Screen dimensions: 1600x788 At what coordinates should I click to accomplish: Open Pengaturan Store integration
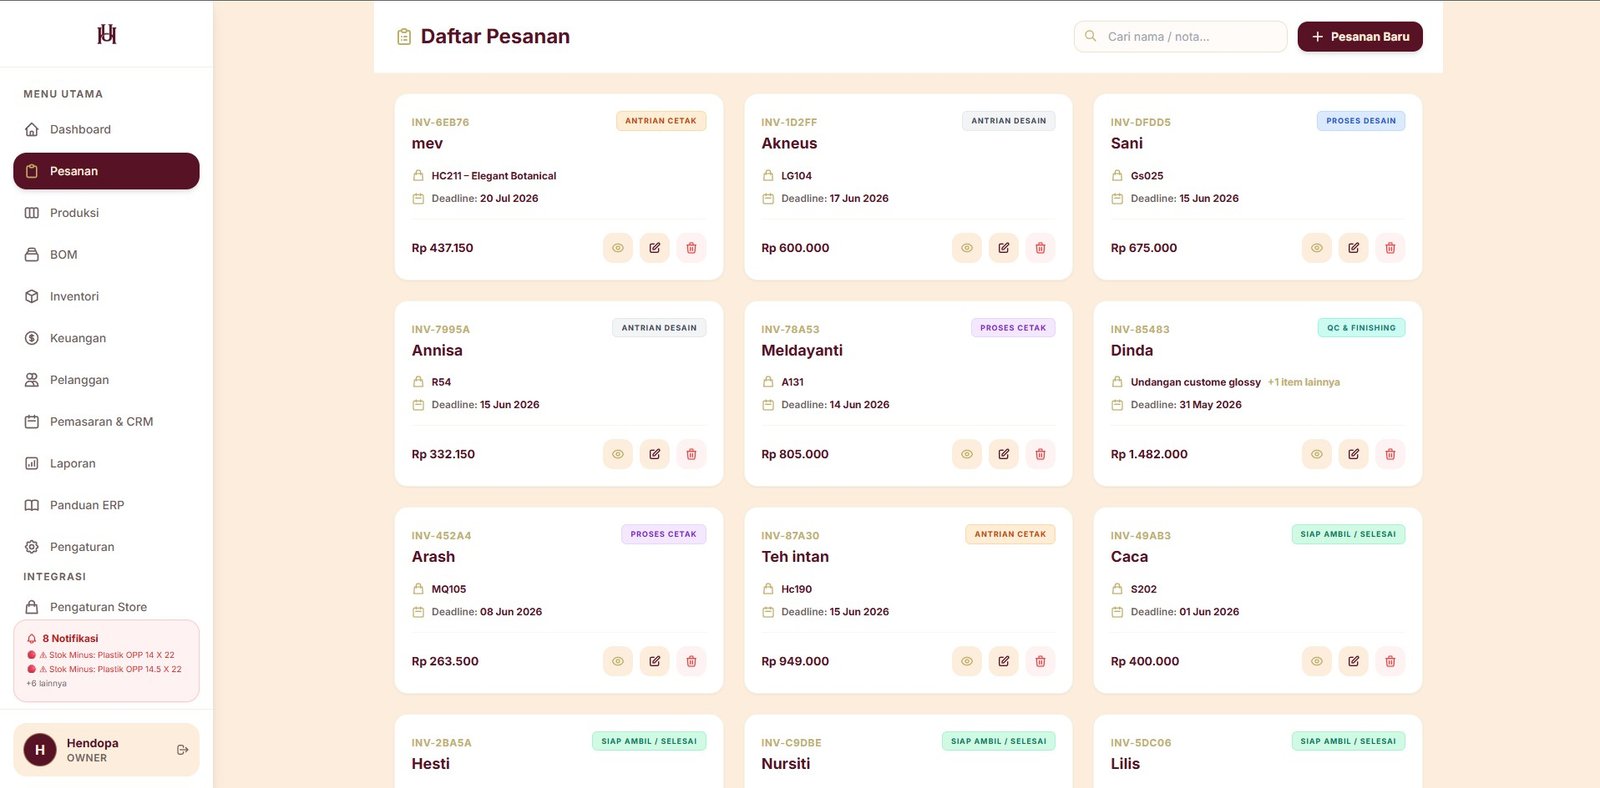click(x=106, y=607)
